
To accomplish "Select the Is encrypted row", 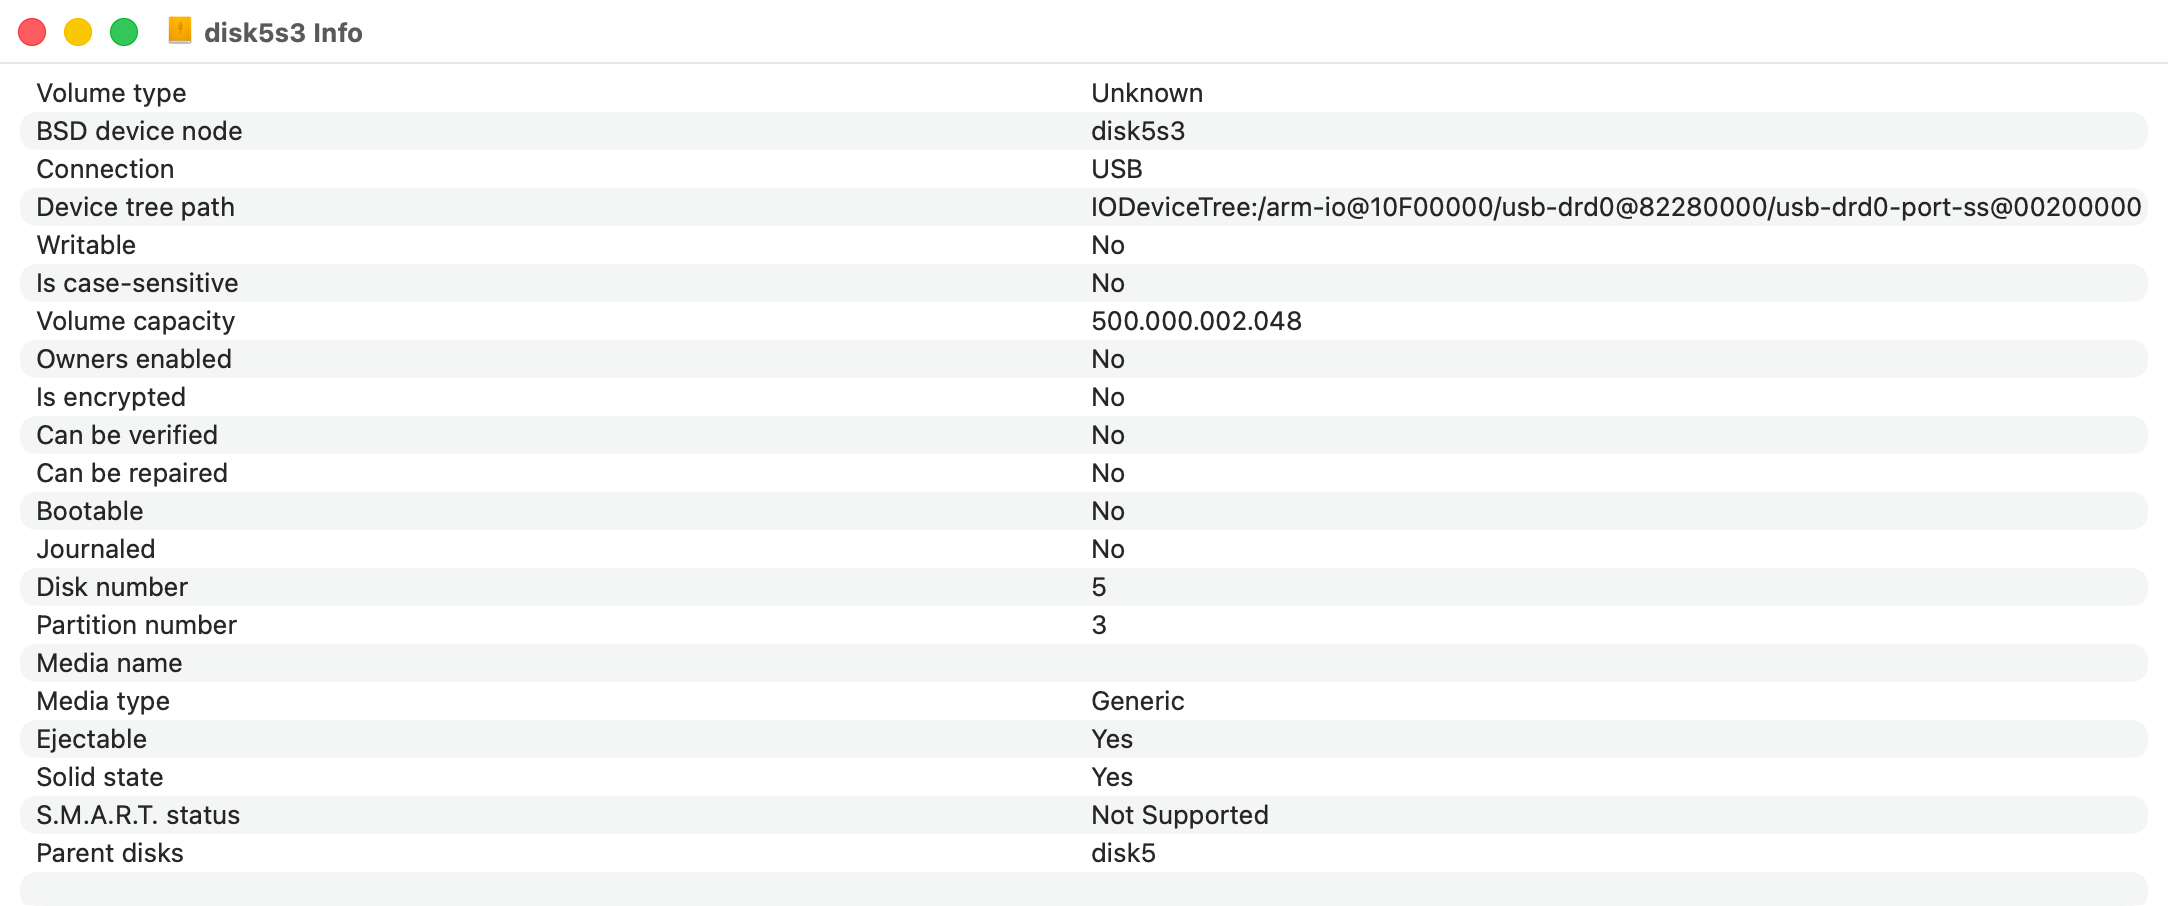I will point(1084,397).
